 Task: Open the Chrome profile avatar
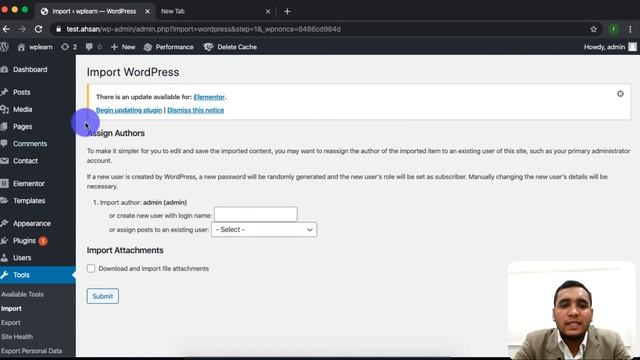(x=613, y=29)
